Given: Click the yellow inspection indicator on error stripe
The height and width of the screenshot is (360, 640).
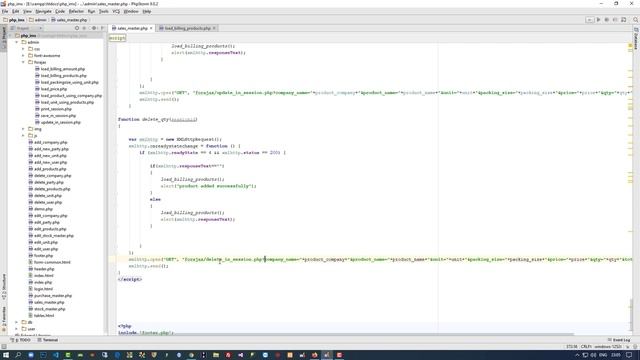Looking at the screenshot, I should click(x=630, y=46).
